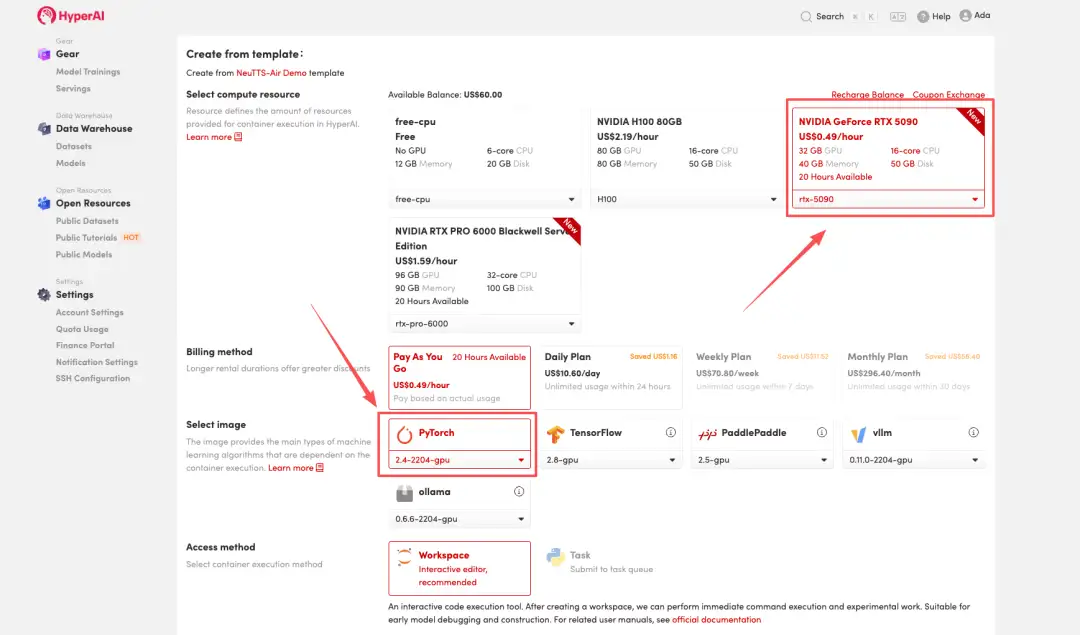1080x635 pixels.
Task: Open Quota Usage in sidebar
Action: point(82,329)
